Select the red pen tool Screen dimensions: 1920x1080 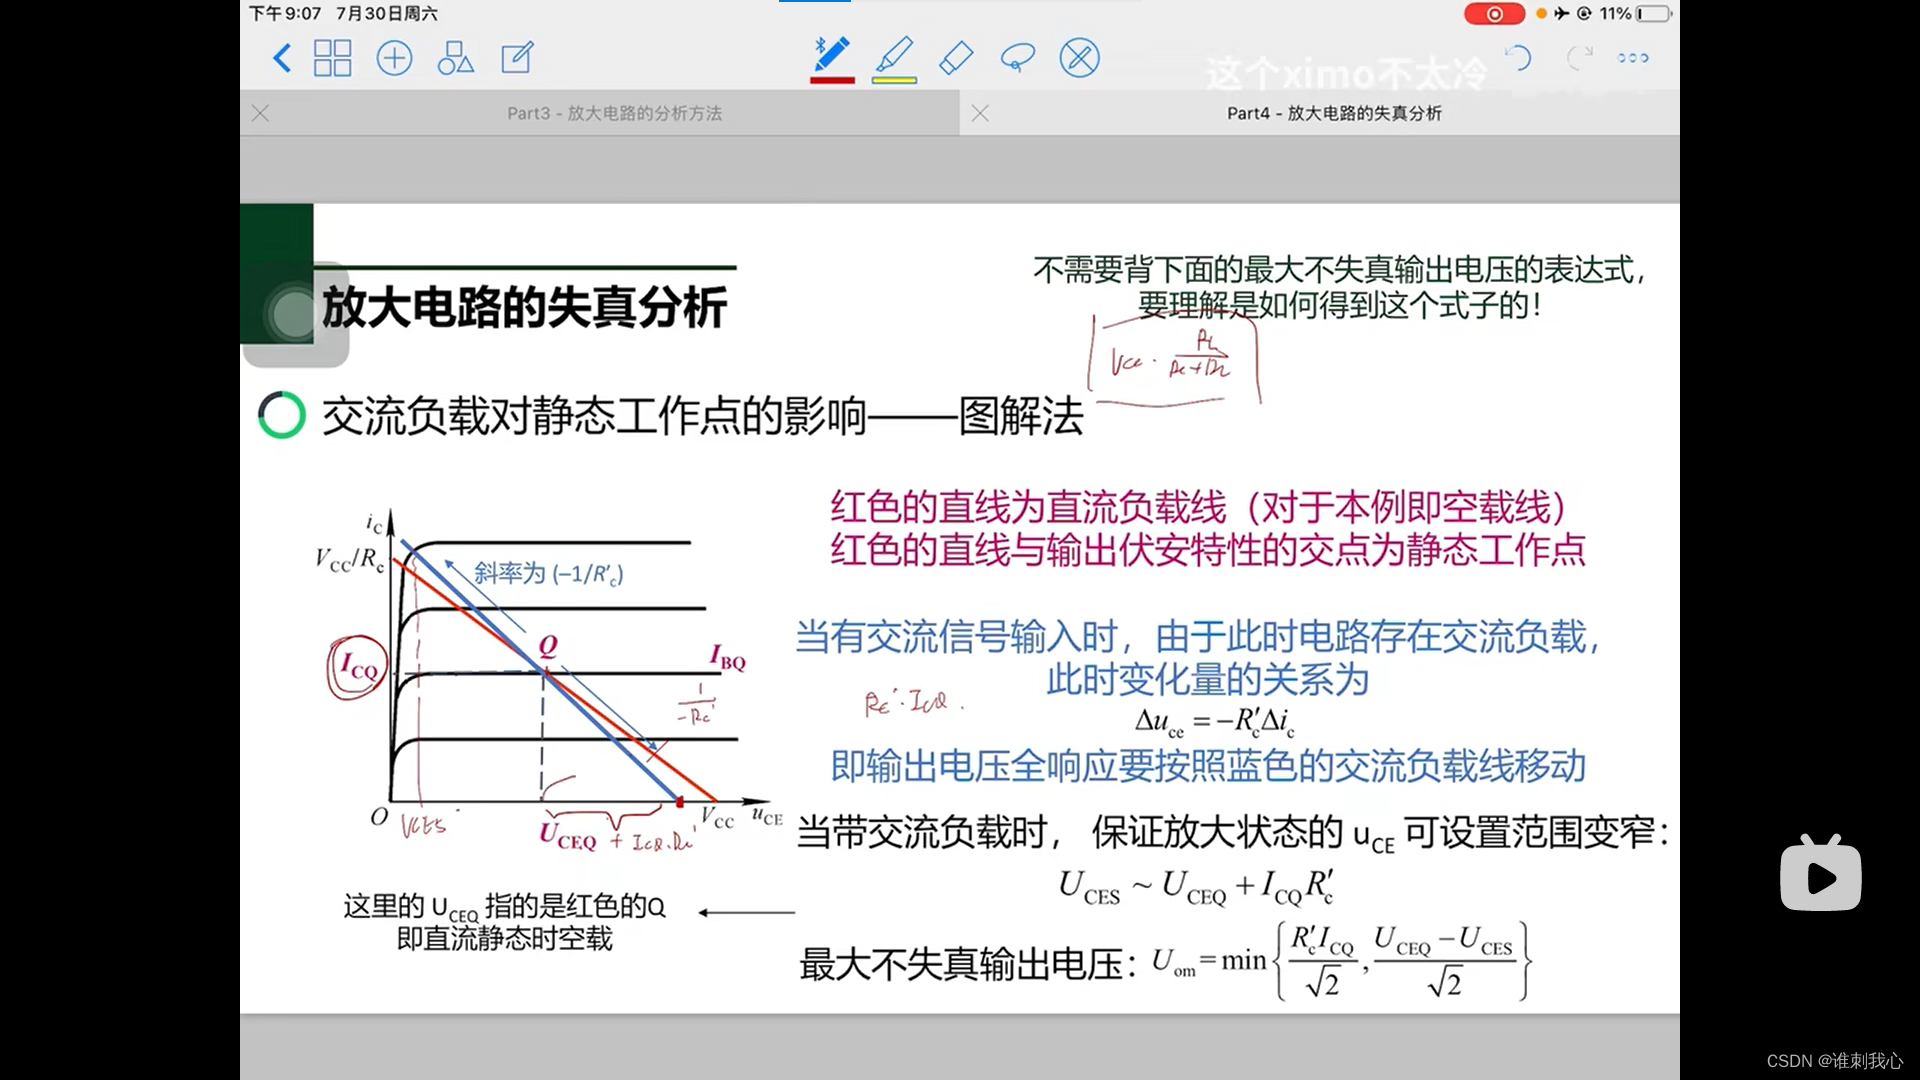[x=832, y=54]
